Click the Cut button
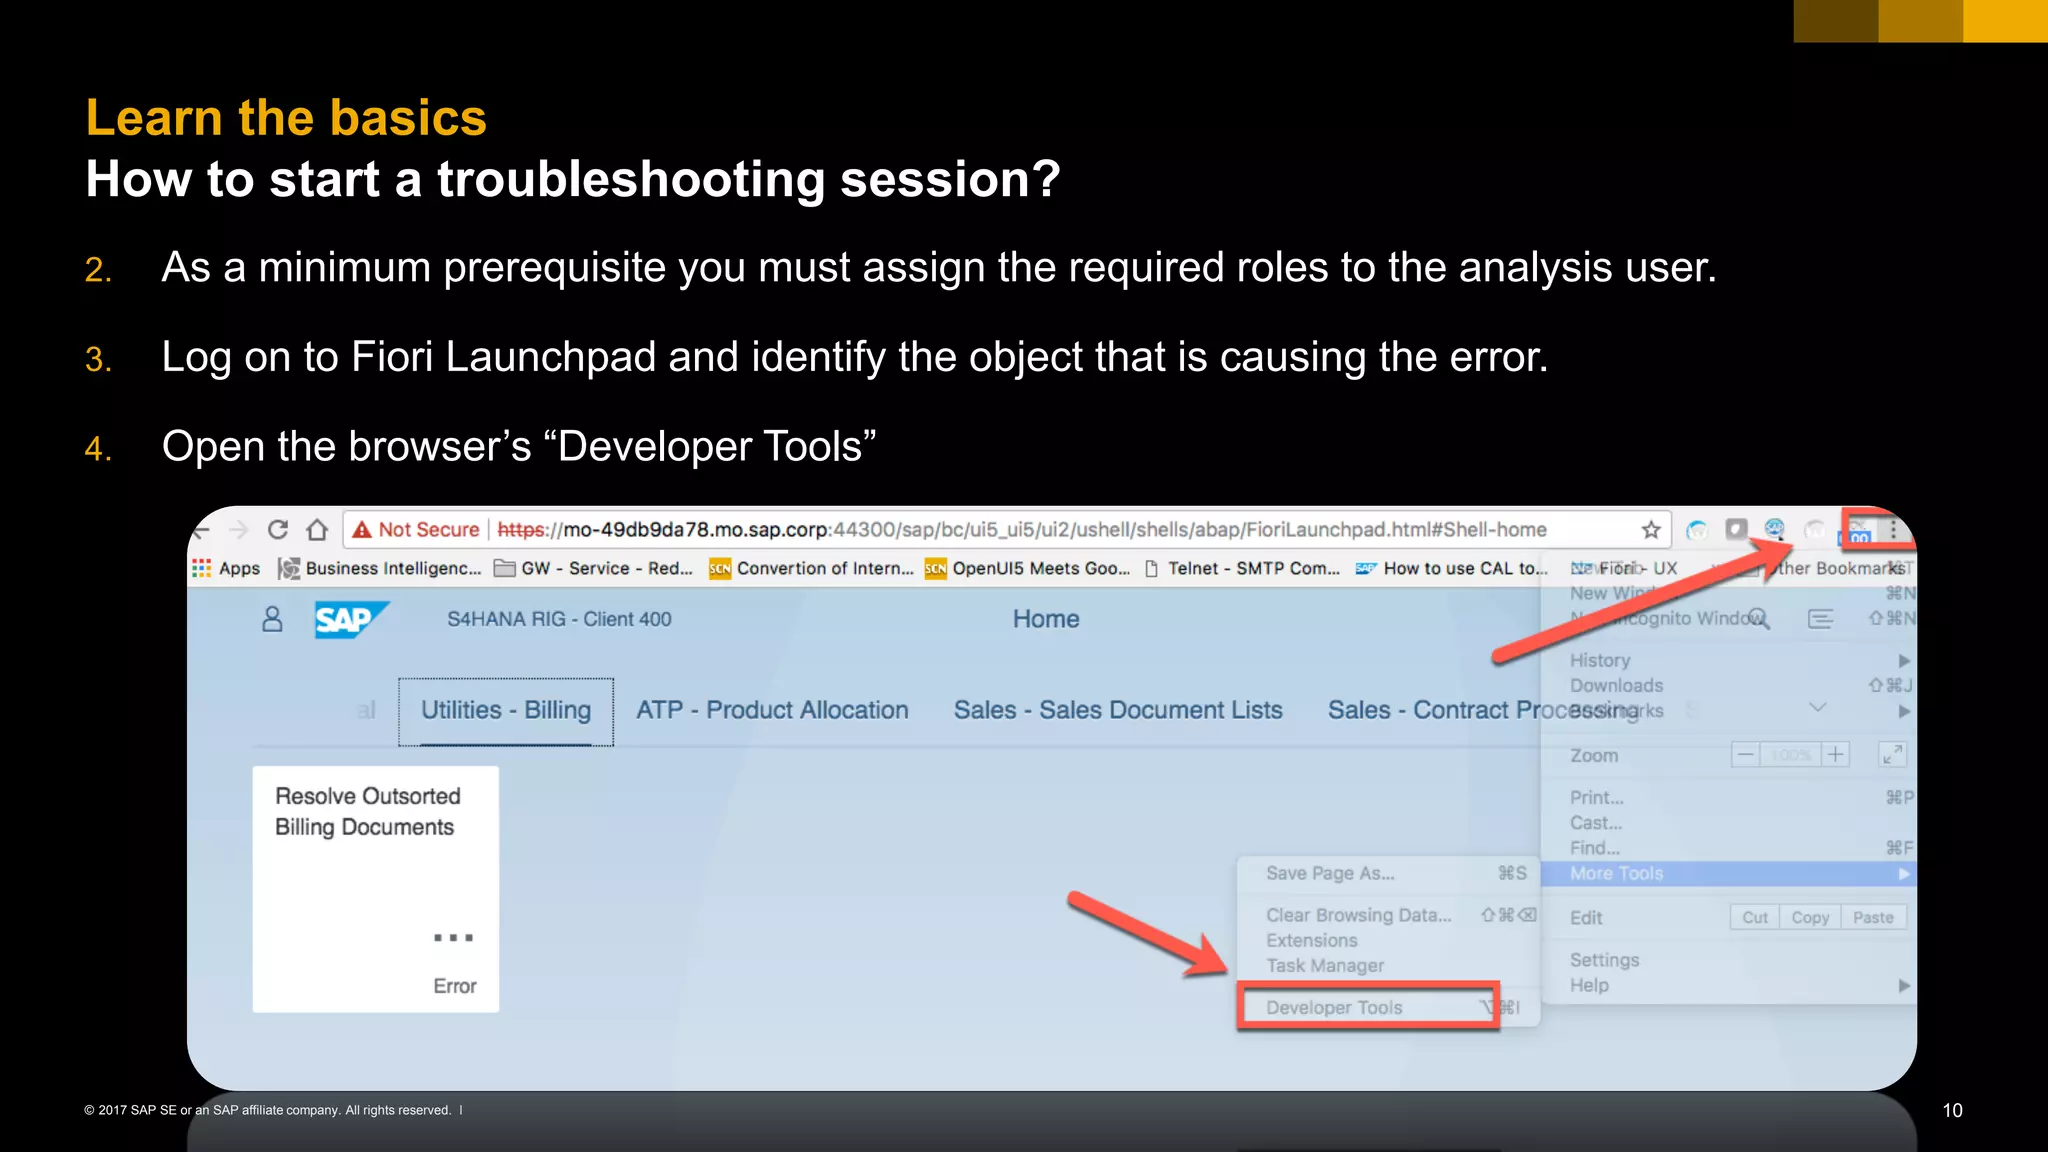Screen dimensions: 2048x1152 point(1755,918)
